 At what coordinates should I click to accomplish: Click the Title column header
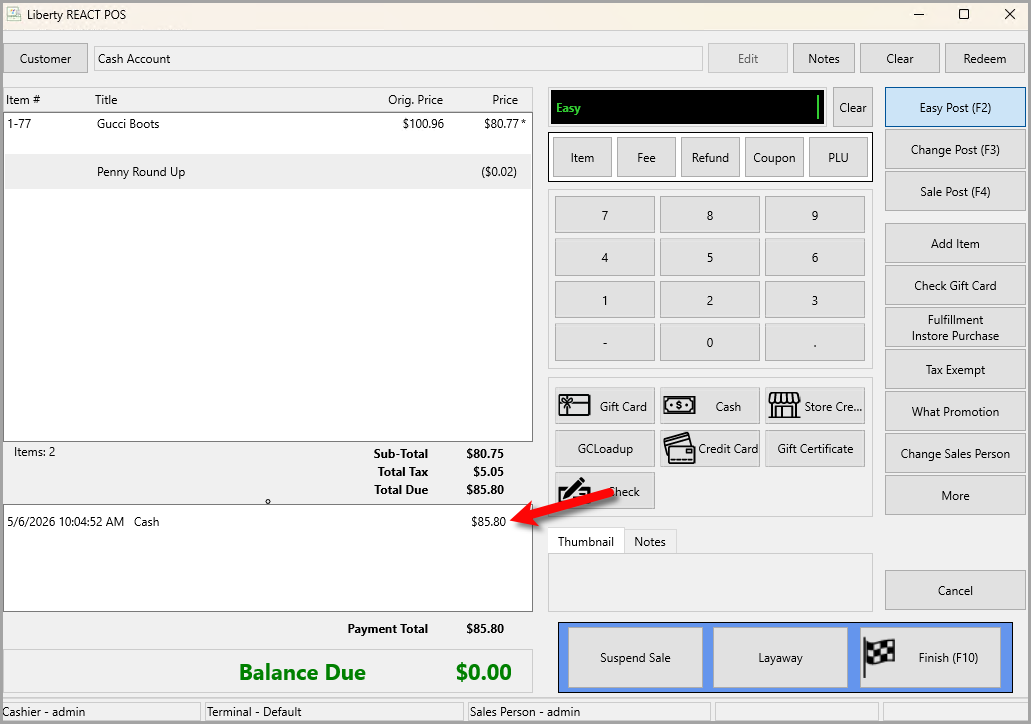[106, 100]
